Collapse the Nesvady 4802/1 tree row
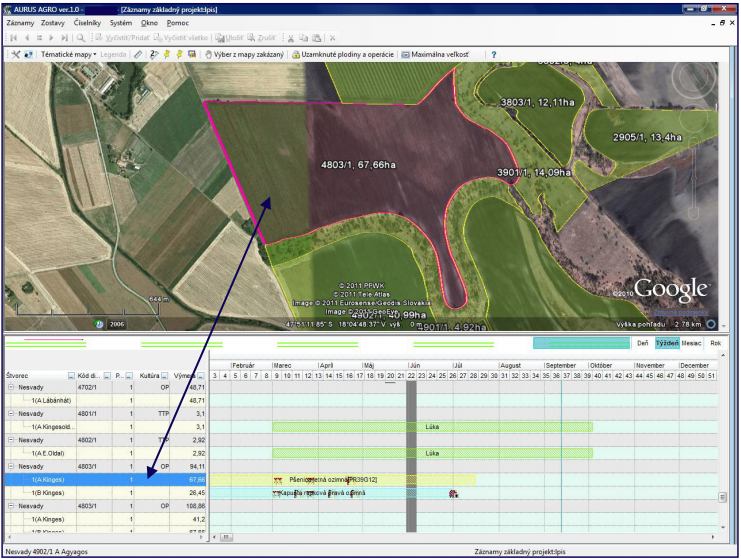The width and height of the screenshot is (741, 559). (10, 440)
